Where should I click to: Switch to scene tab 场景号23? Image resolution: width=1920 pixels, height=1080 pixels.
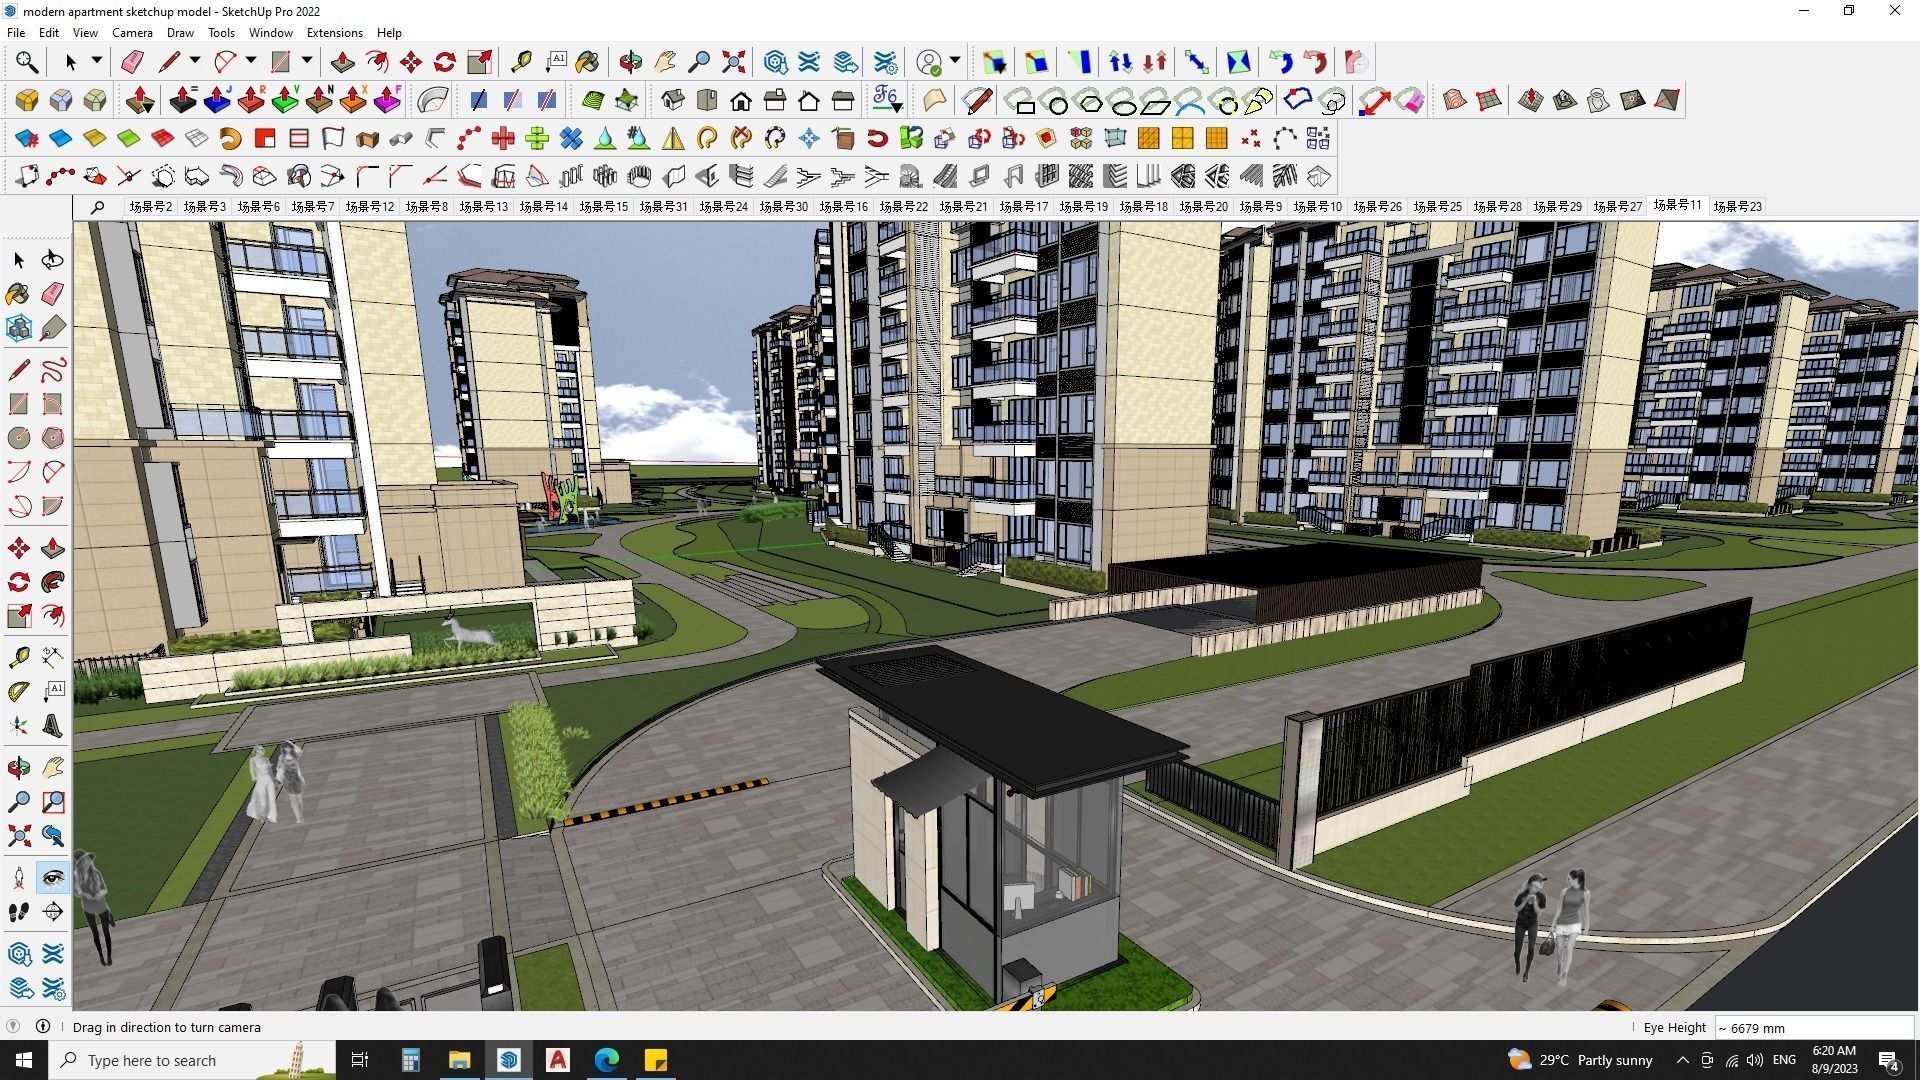1737,206
